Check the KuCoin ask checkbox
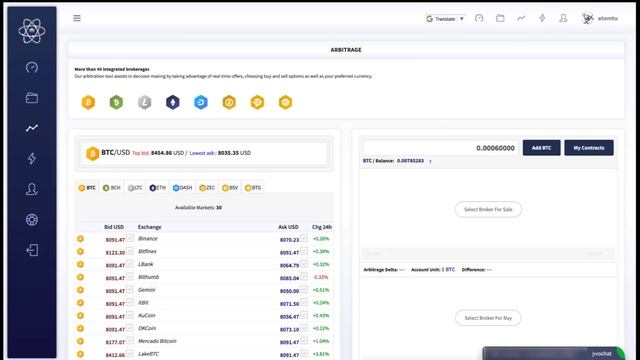 click(x=304, y=315)
